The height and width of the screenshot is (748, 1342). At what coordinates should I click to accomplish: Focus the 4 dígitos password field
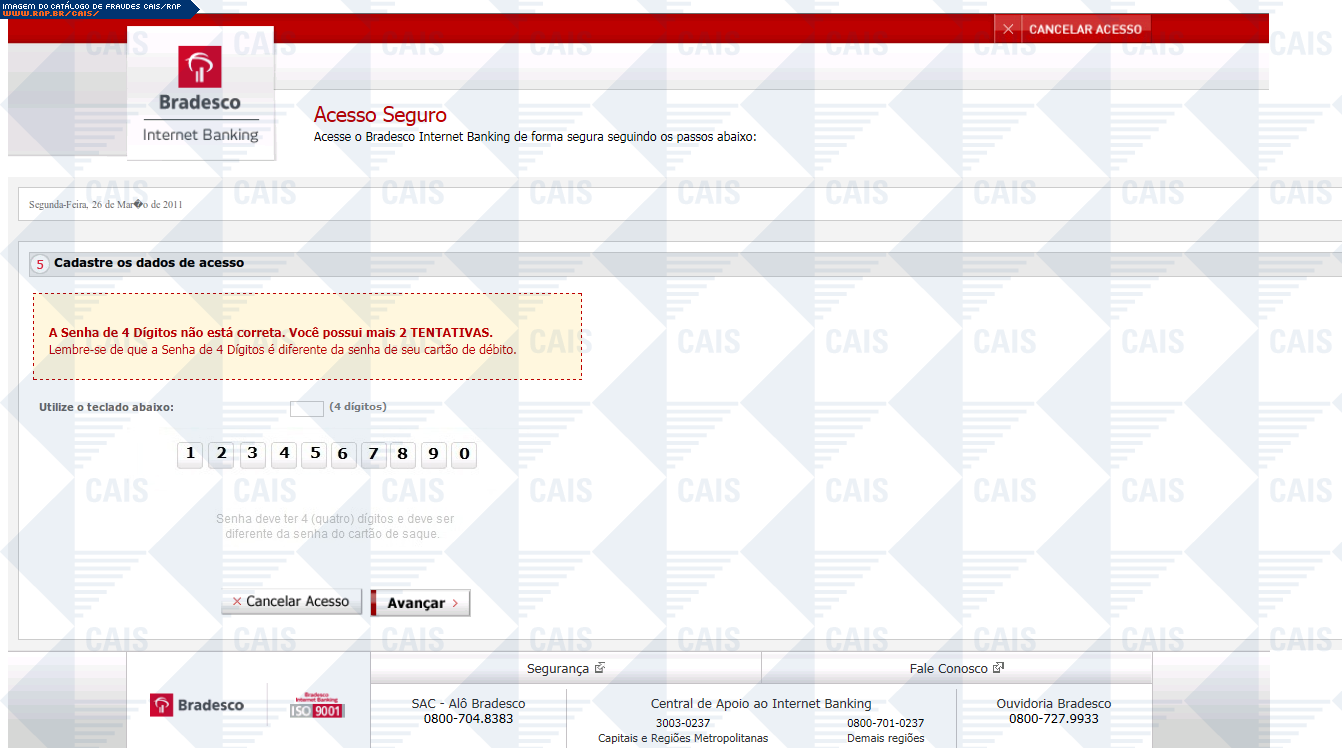pyautogui.click(x=306, y=408)
